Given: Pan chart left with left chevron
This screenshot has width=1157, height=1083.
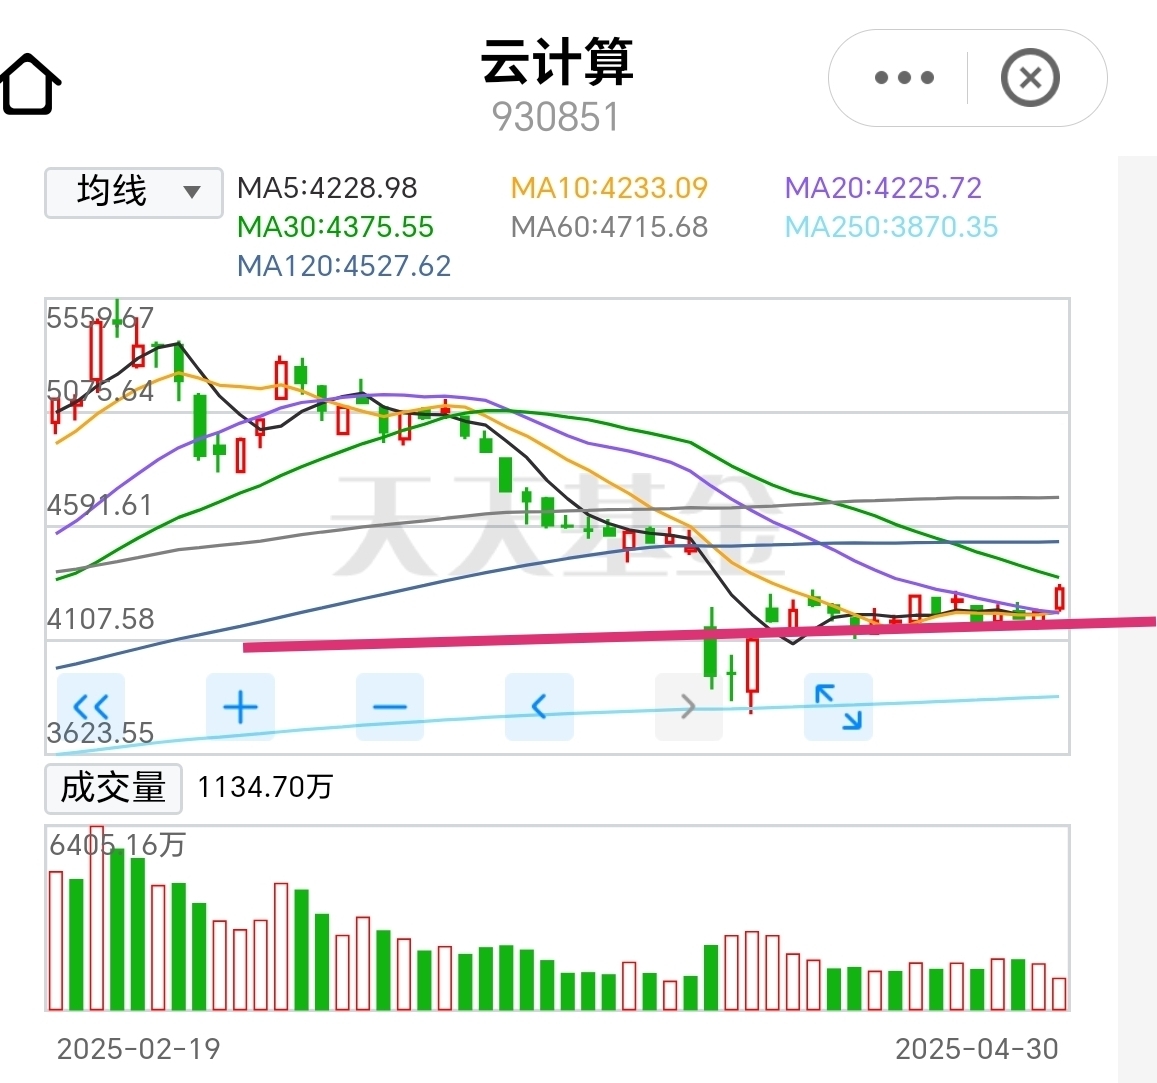Looking at the screenshot, I should [x=539, y=707].
